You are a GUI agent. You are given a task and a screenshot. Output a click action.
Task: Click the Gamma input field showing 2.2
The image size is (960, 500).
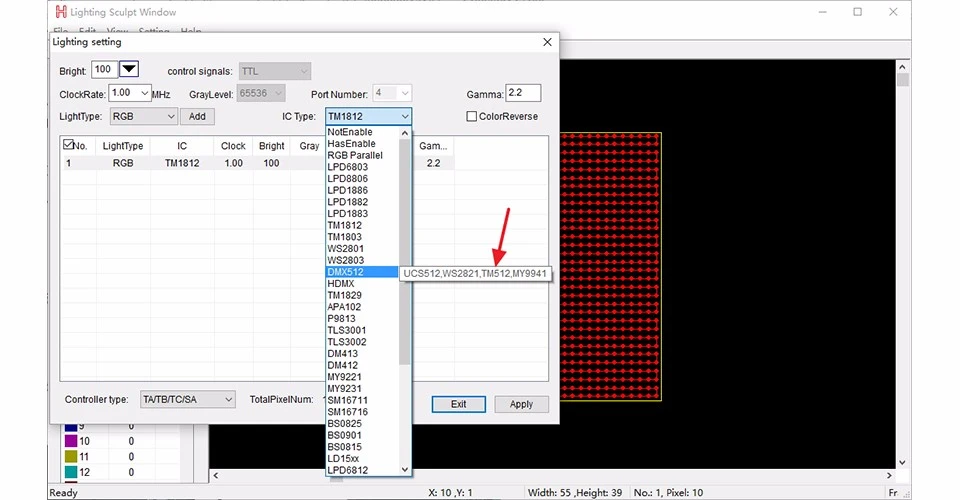[x=523, y=92]
